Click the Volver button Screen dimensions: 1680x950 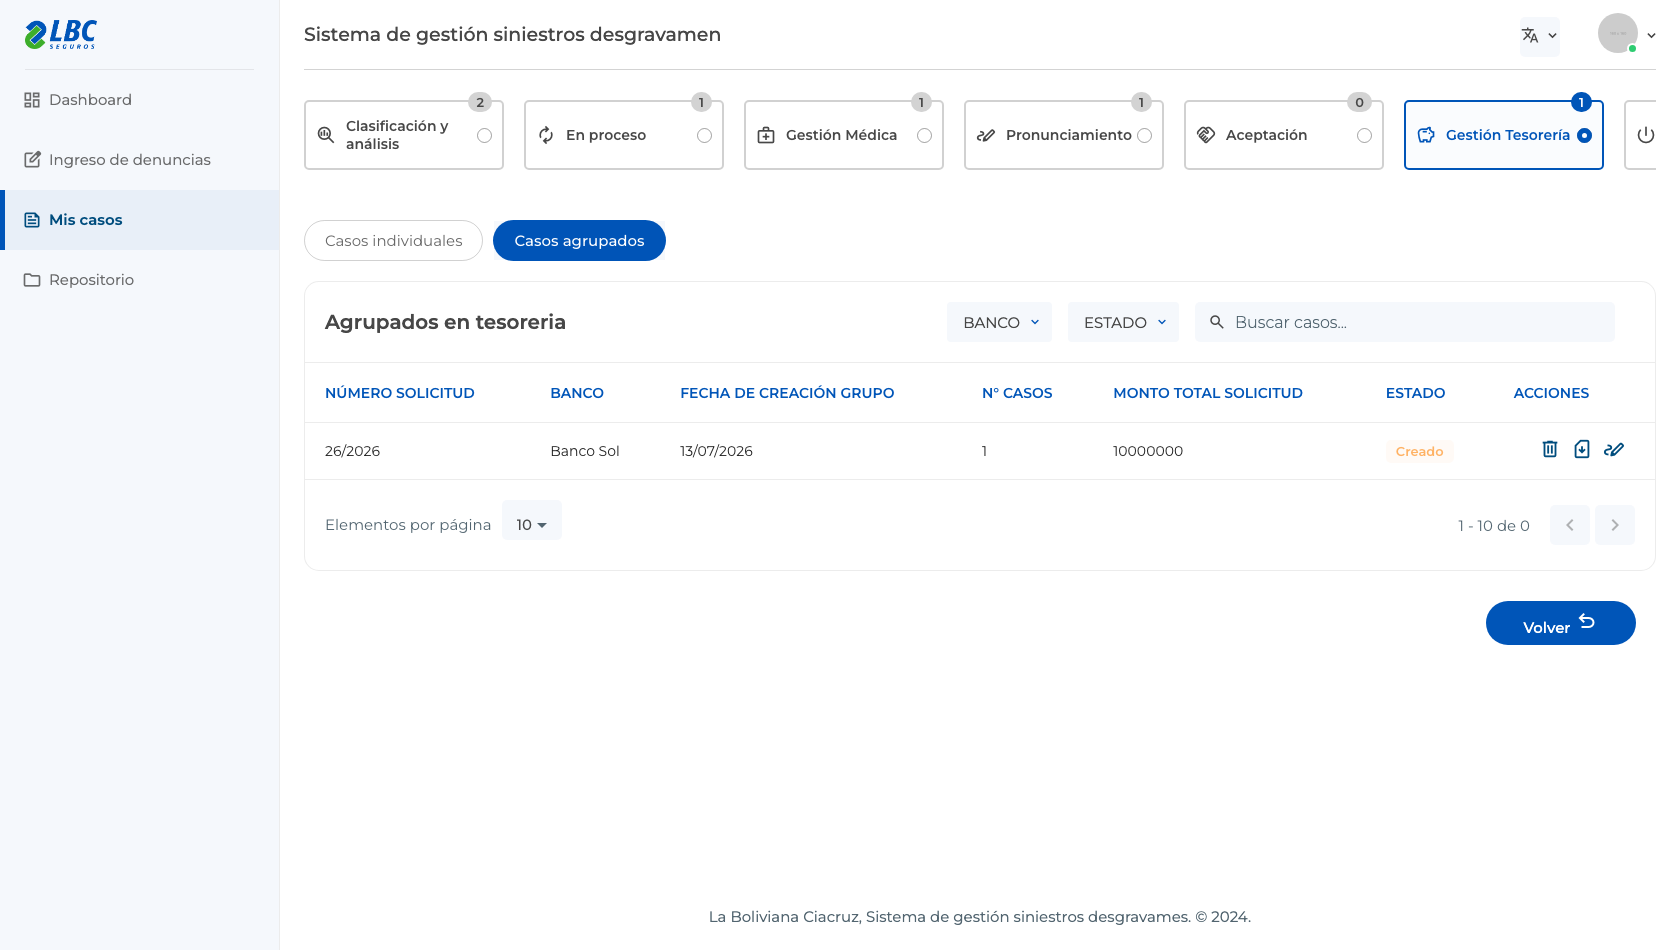tap(1561, 623)
